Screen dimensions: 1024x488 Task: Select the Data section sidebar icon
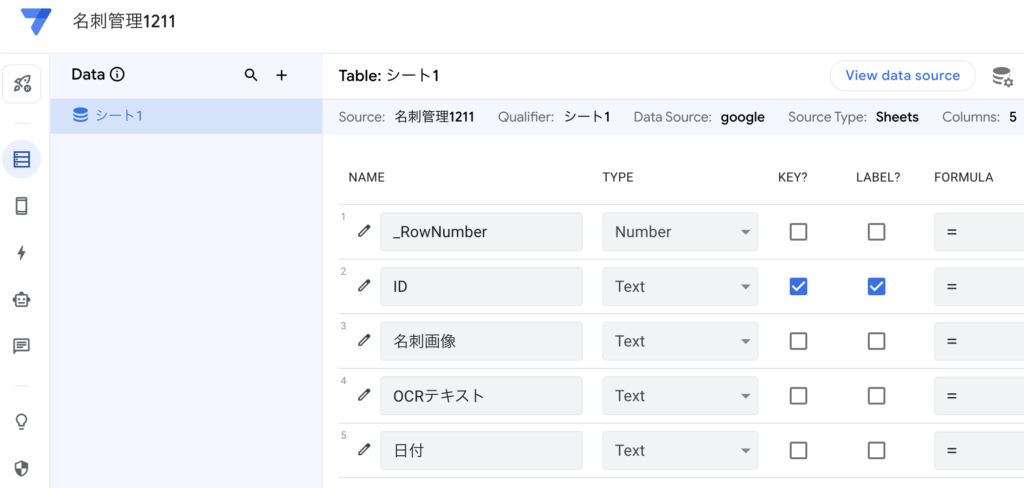(x=22, y=159)
